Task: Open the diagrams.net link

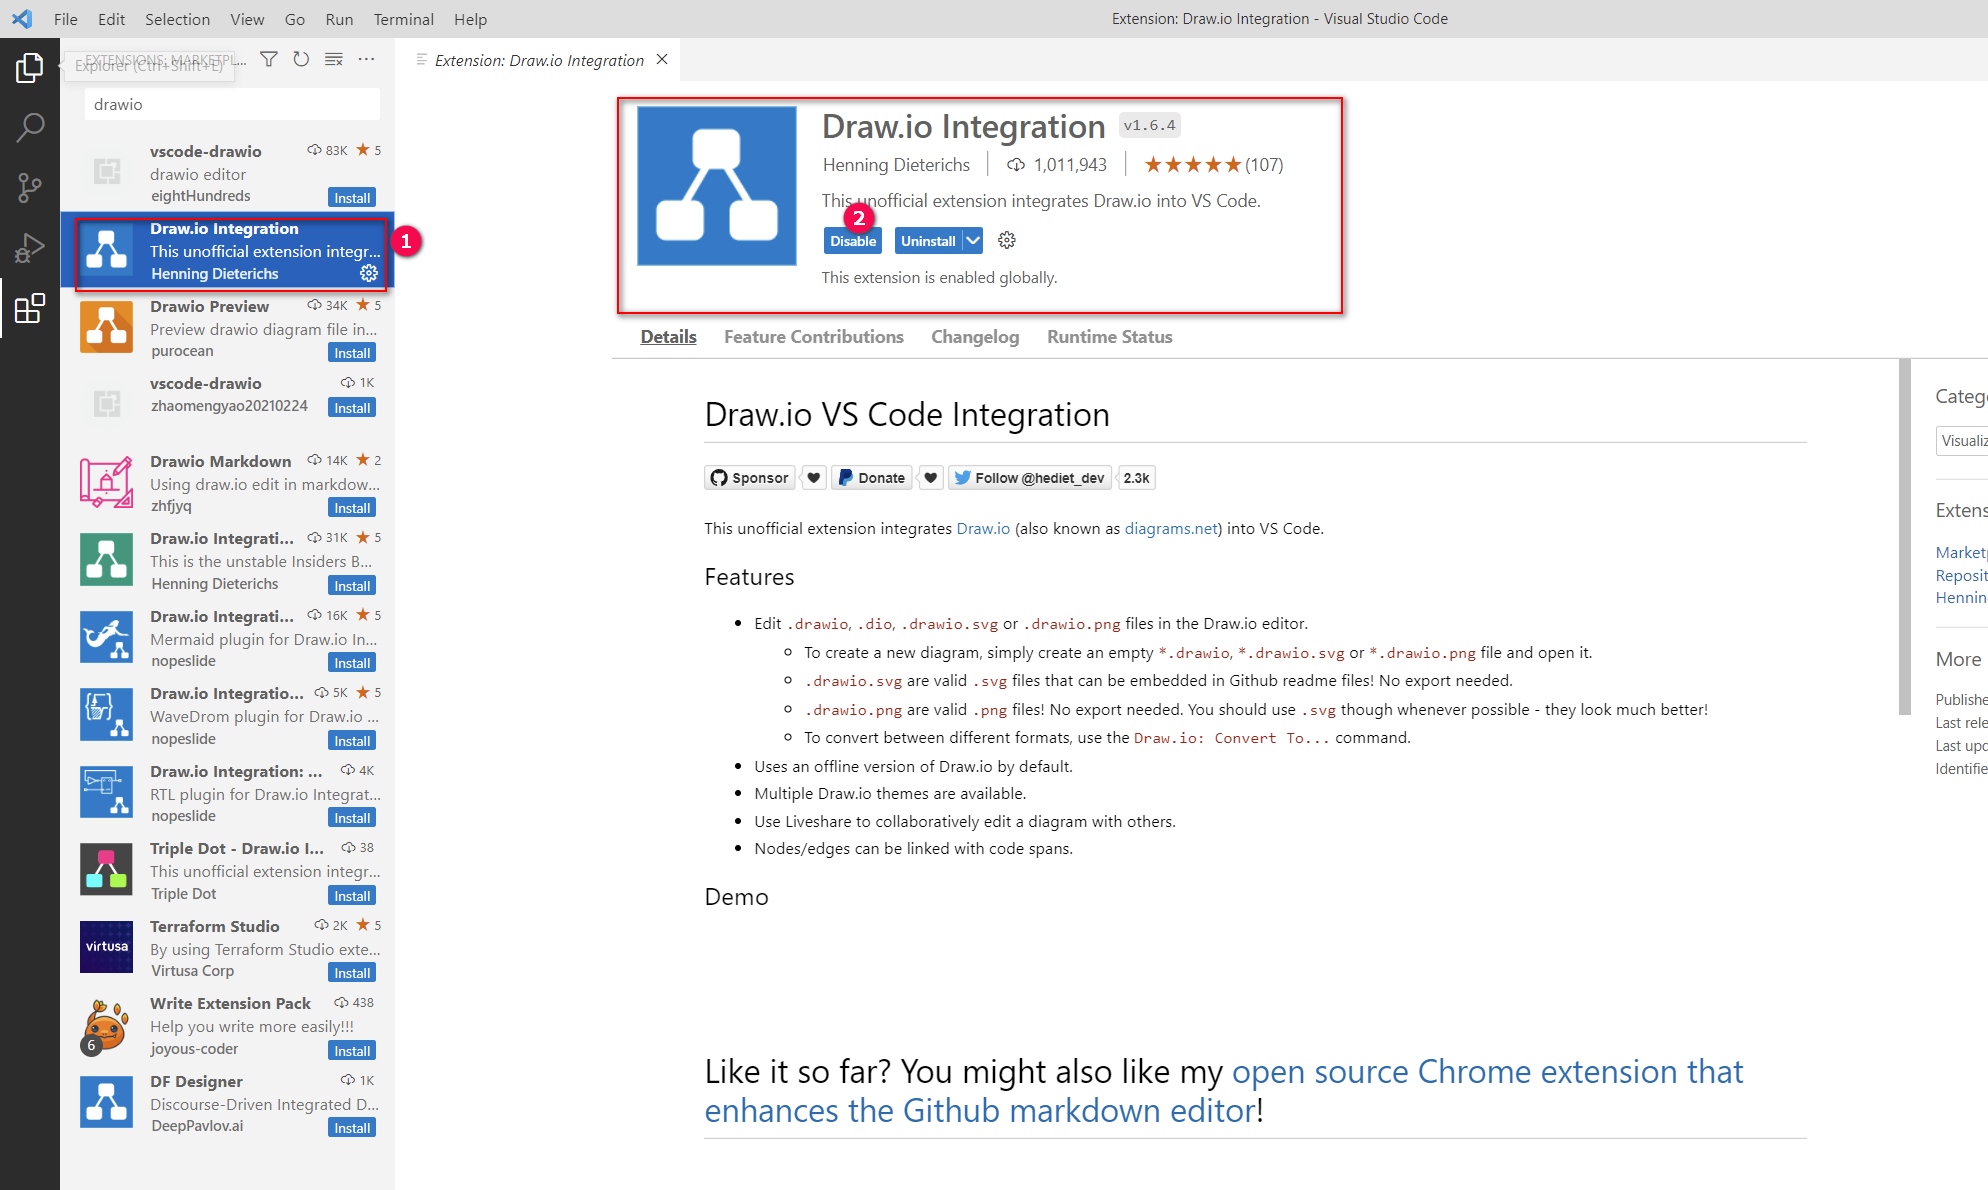Action: click(x=1170, y=528)
